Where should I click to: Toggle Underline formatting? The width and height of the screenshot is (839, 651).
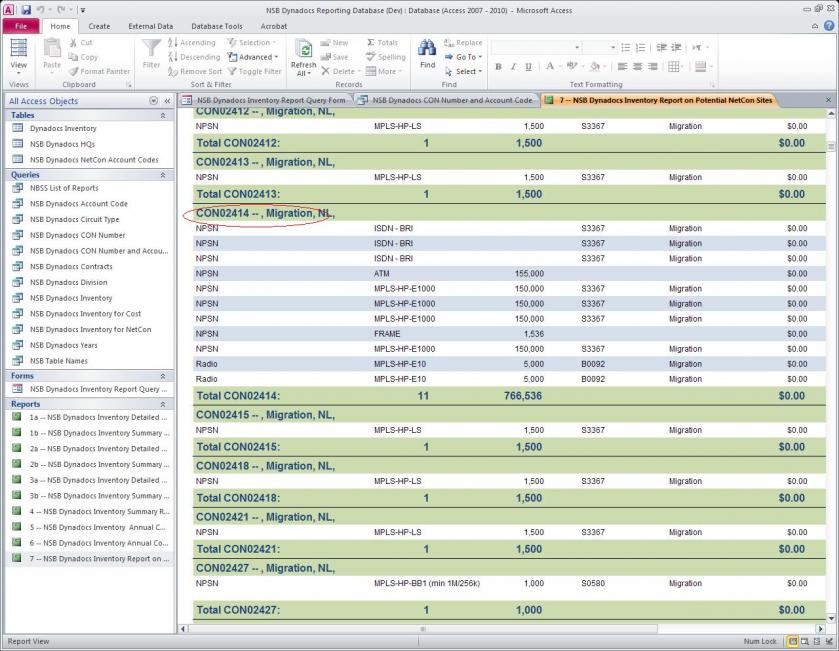pyautogui.click(x=529, y=67)
